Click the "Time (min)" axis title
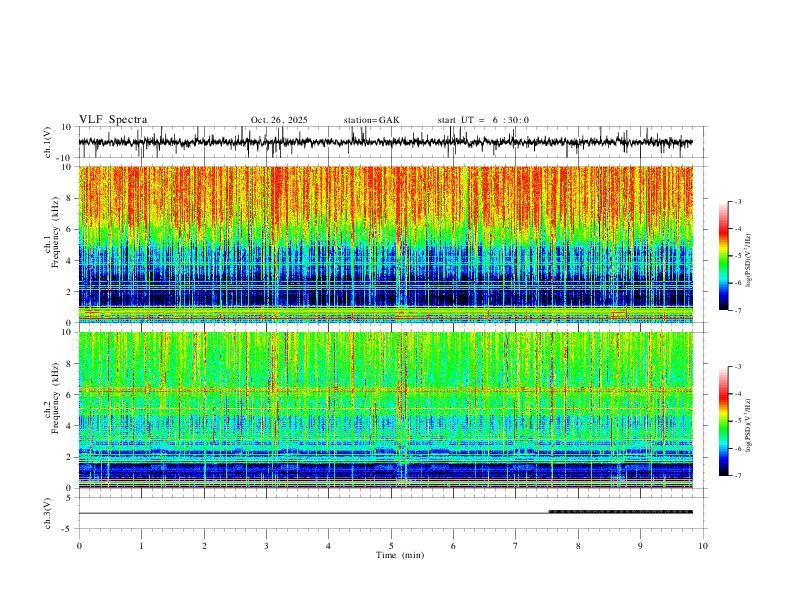This screenshot has width=792, height=612. click(400, 555)
